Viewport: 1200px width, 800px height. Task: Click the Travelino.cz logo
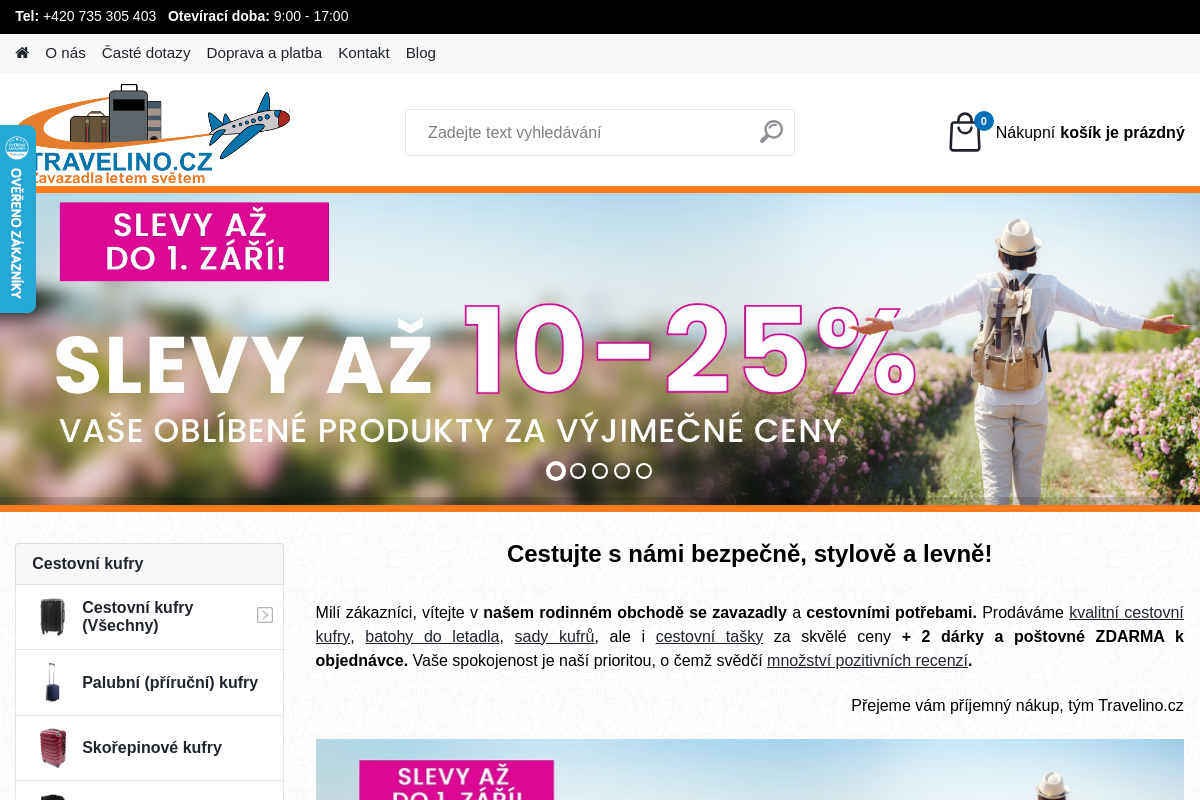tap(152, 135)
